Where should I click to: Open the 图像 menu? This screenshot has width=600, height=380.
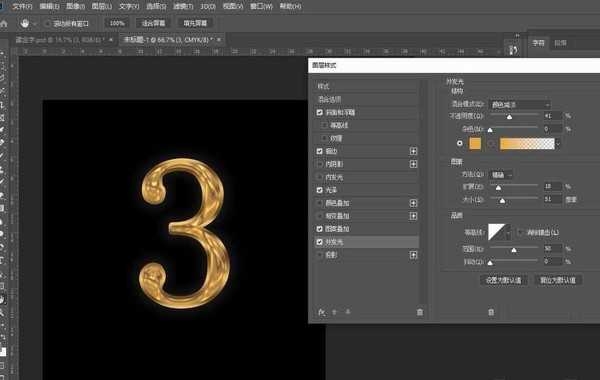tap(75, 7)
